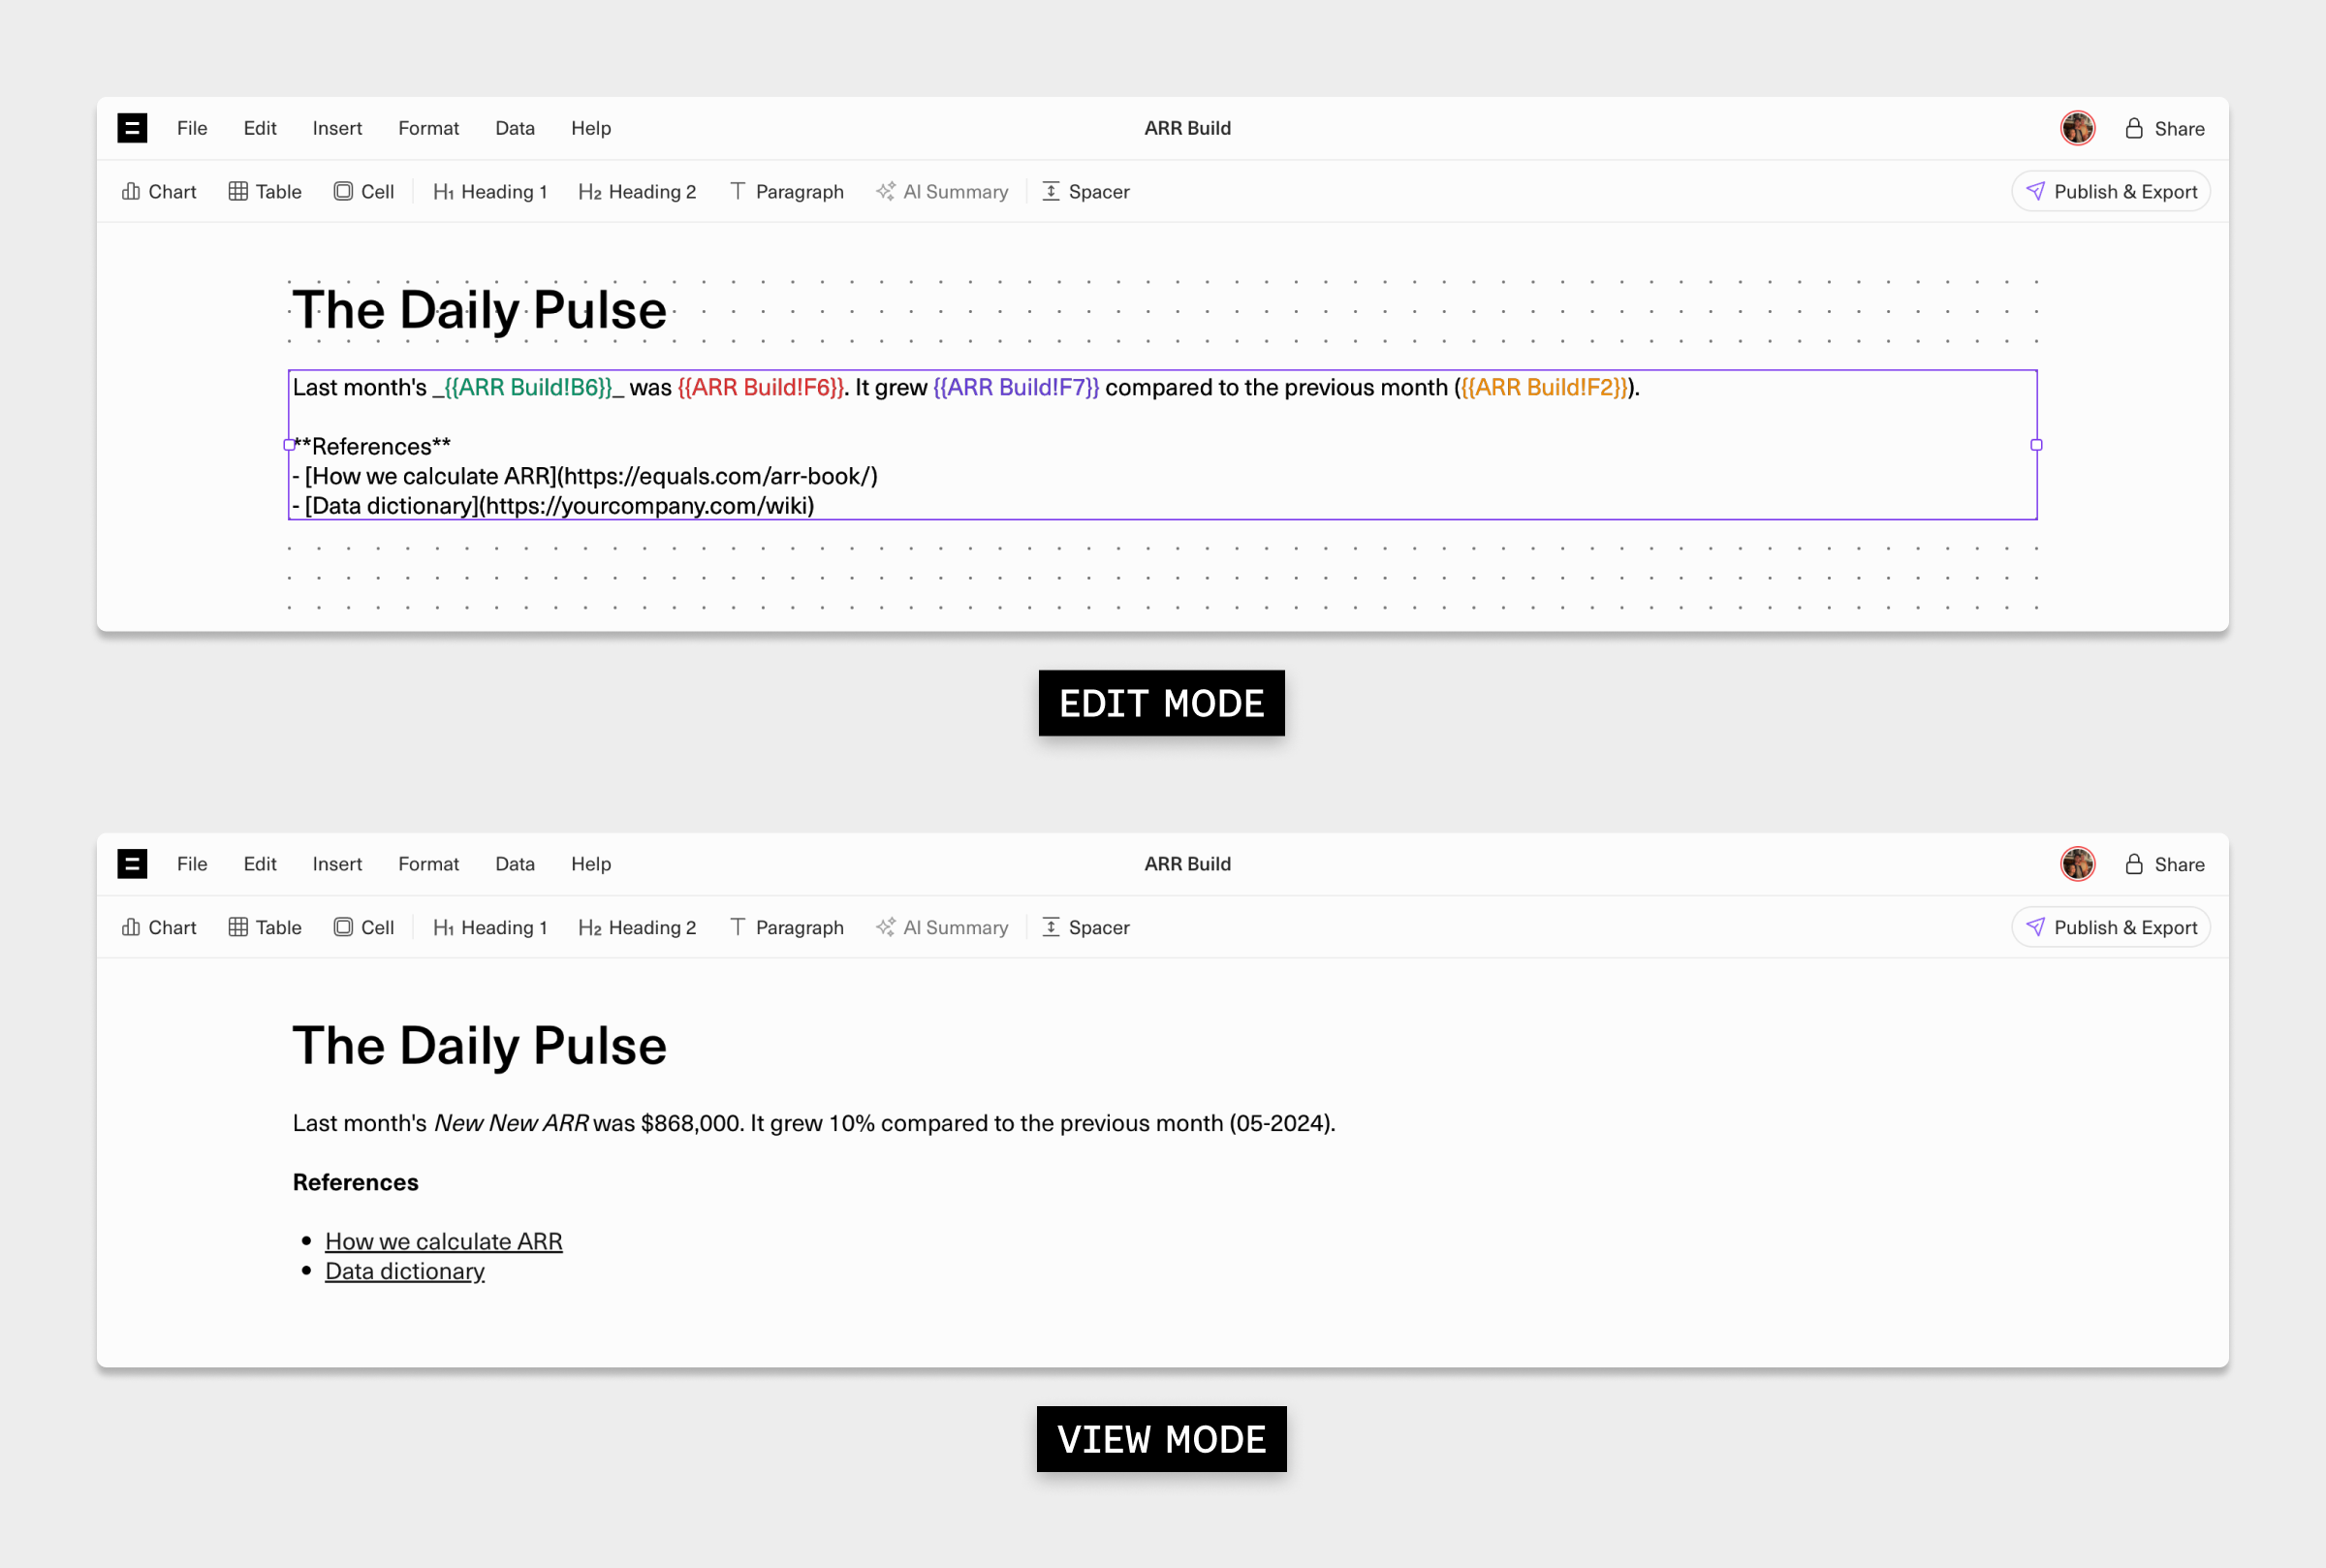Image resolution: width=2326 pixels, height=1568 pixels.
Task: Click the Equals logo in edit mode window
Action: 132,128
